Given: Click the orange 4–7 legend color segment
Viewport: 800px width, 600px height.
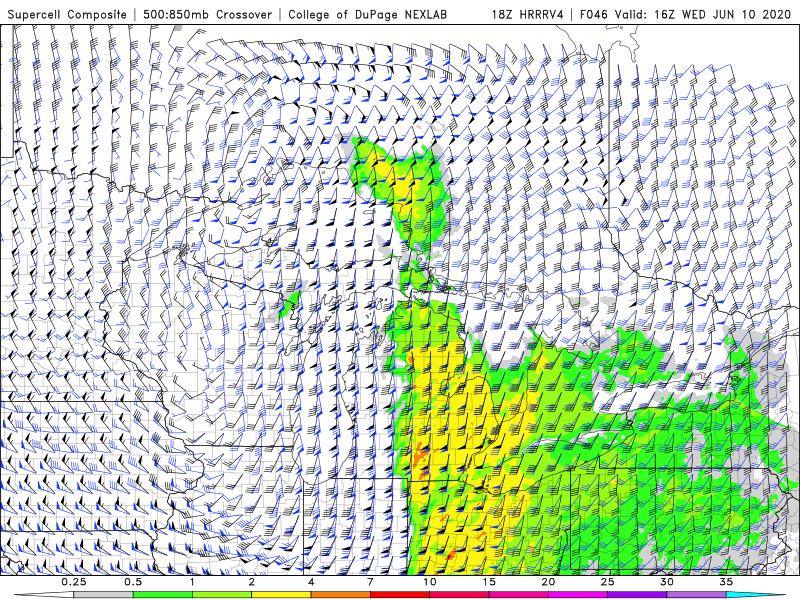Looking at the screenshot, I should [340, 595].
